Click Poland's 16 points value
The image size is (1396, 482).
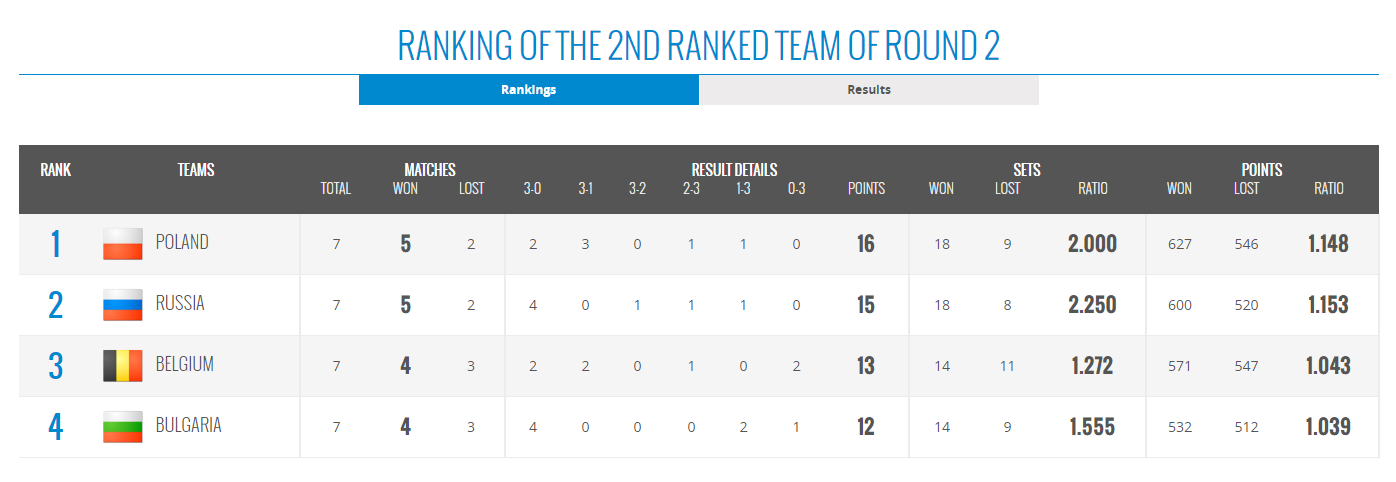[866, 244]
